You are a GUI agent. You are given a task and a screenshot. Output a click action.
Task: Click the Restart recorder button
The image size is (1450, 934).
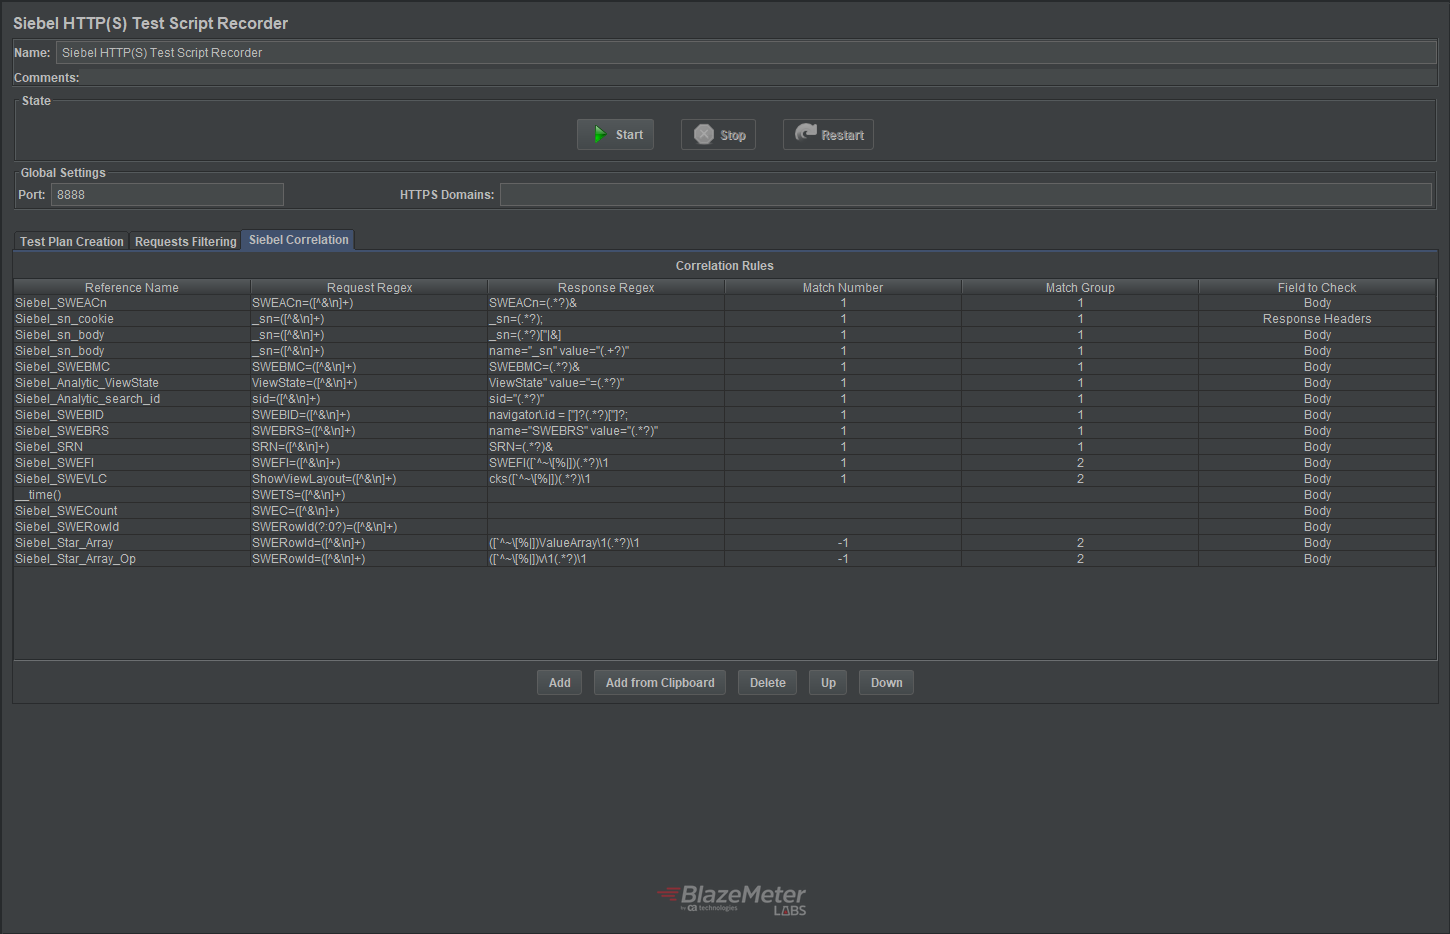coord(828,135)
